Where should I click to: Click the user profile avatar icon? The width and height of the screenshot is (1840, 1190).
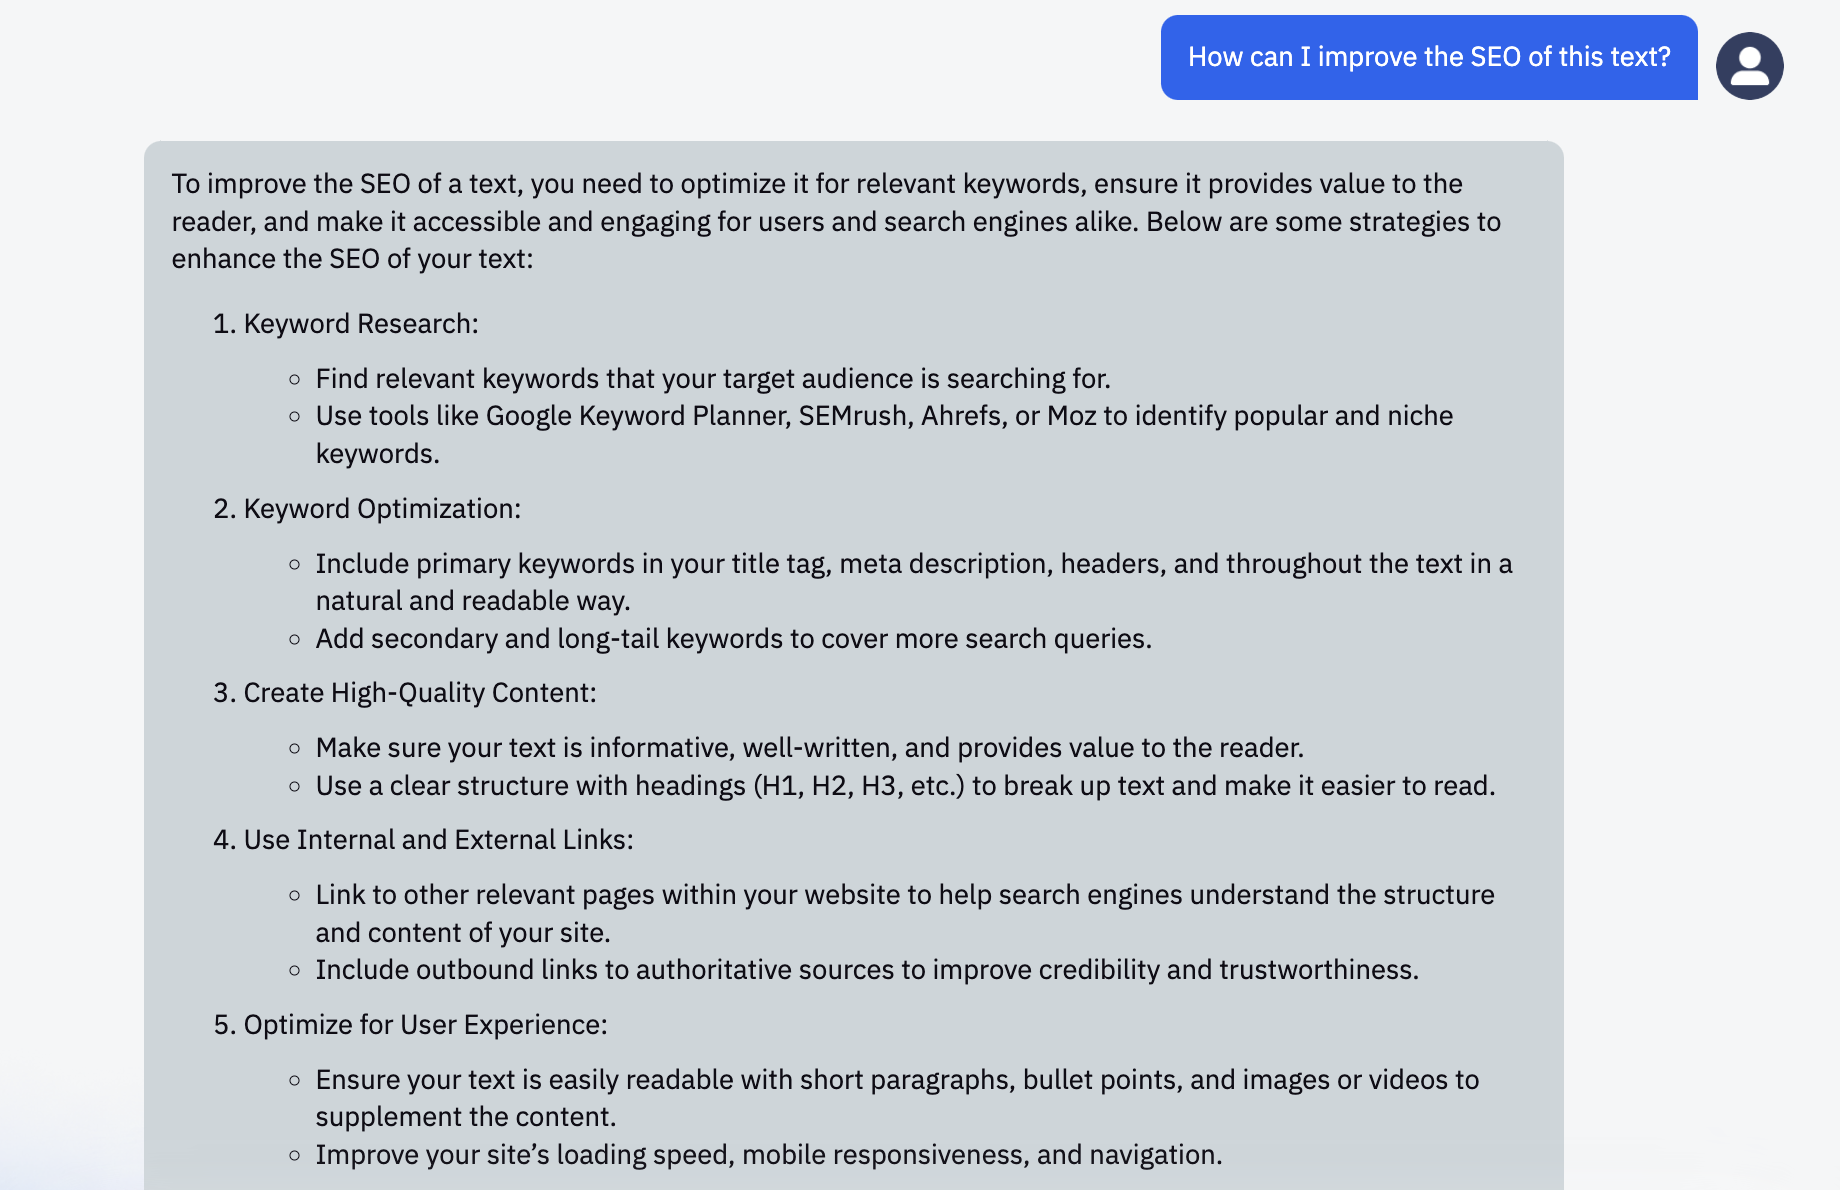(1749, 66)
